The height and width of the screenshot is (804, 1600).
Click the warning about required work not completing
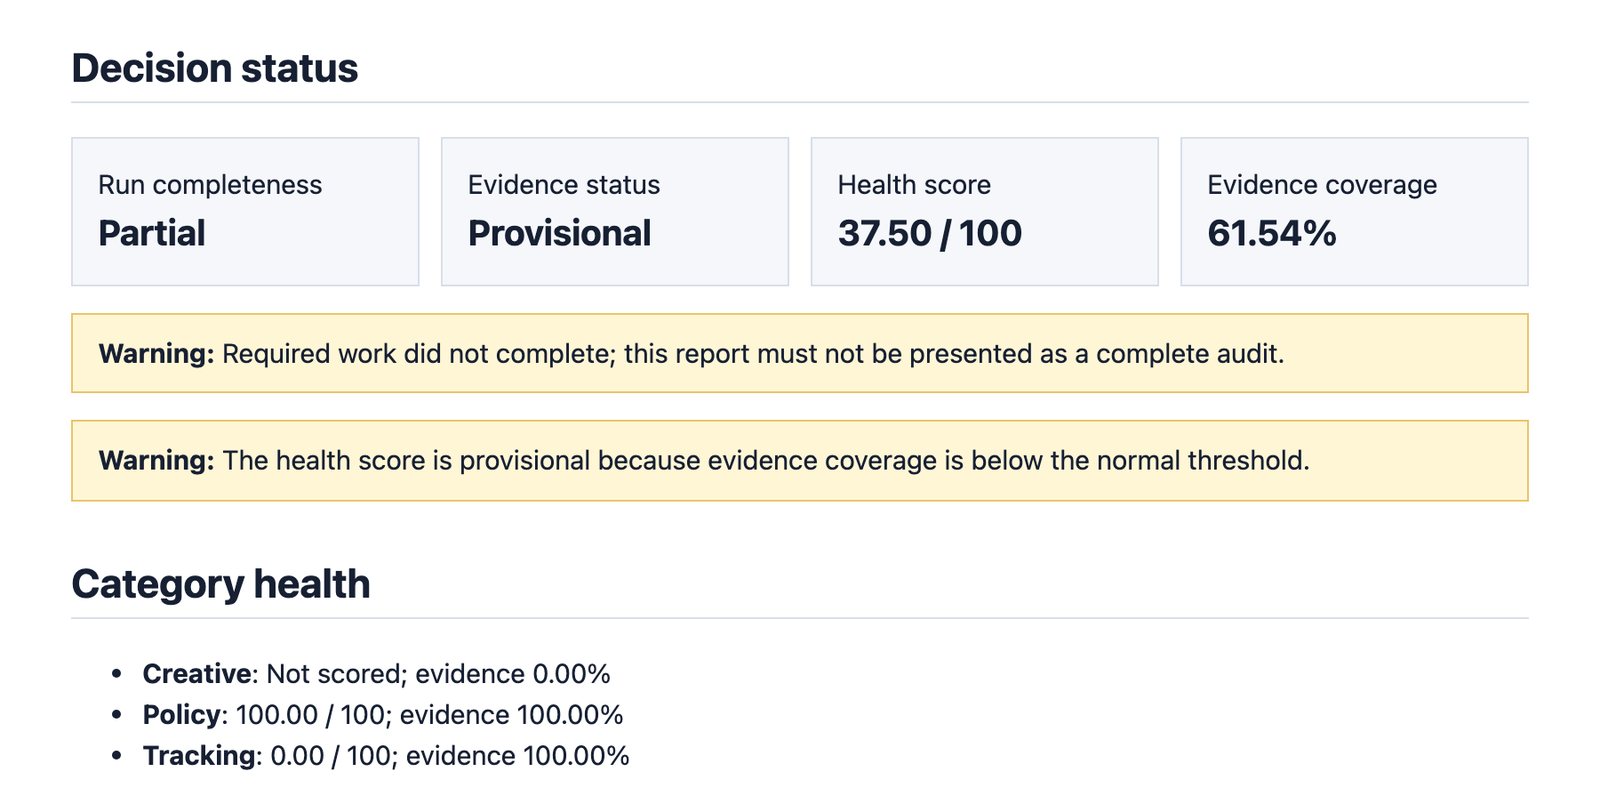click(x=800, y=353)
